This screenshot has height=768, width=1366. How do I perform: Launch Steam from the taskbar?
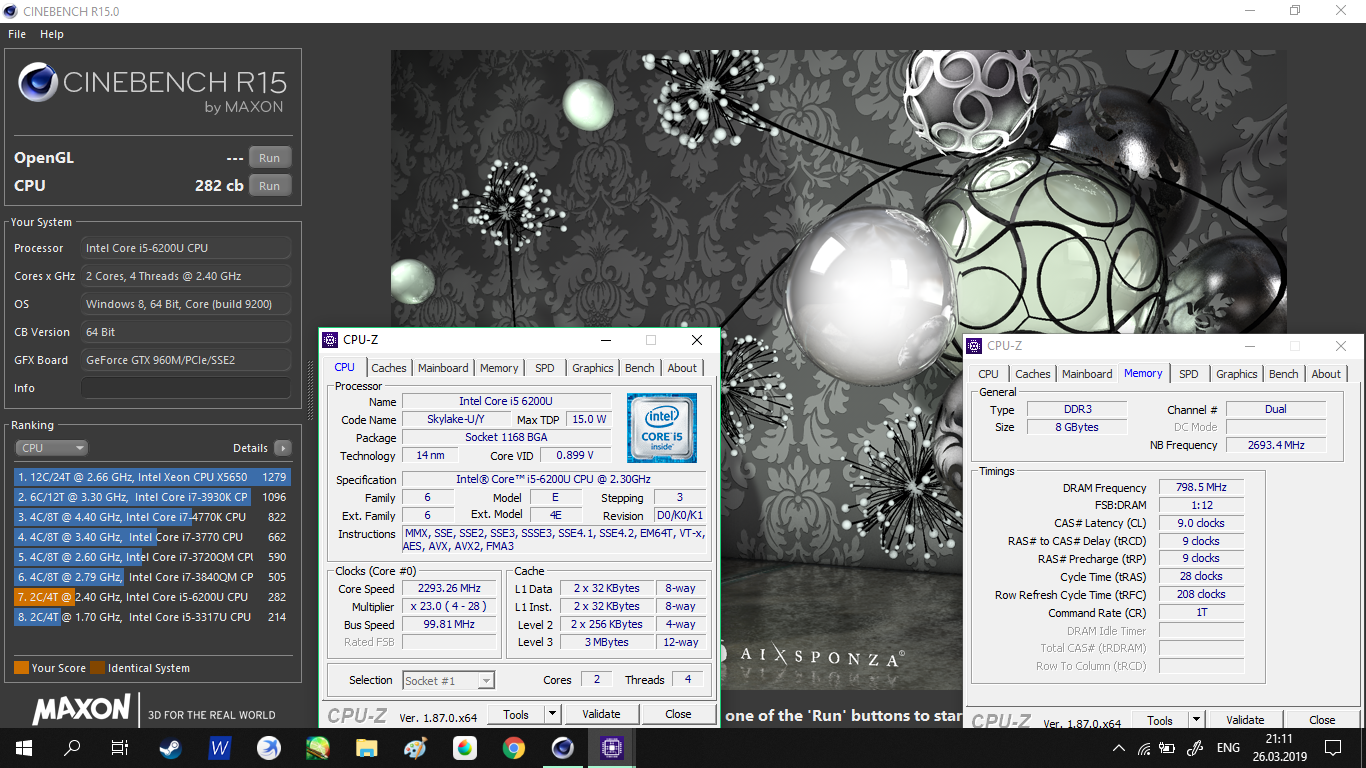pyautogui.click(x=171, y=747)
